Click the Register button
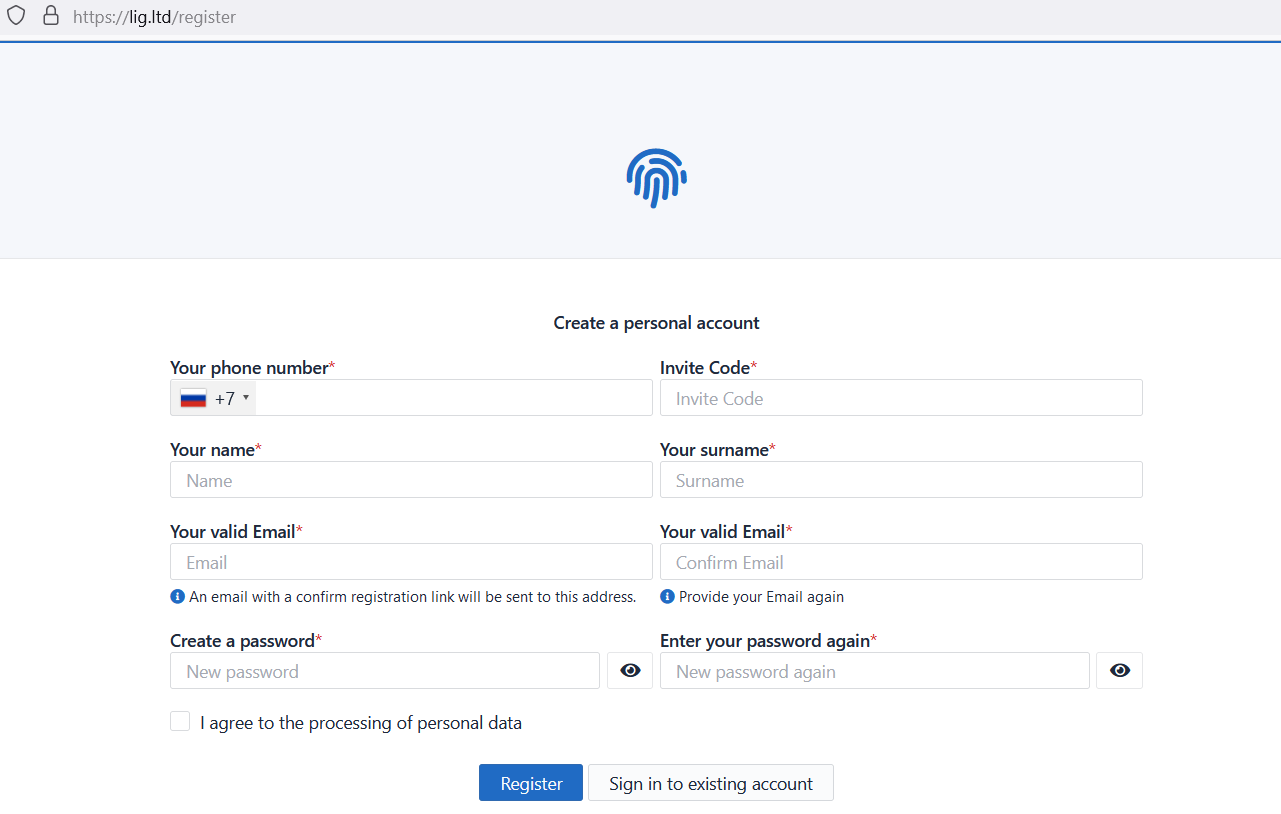 pyautogui.click(x=531, y=783)
